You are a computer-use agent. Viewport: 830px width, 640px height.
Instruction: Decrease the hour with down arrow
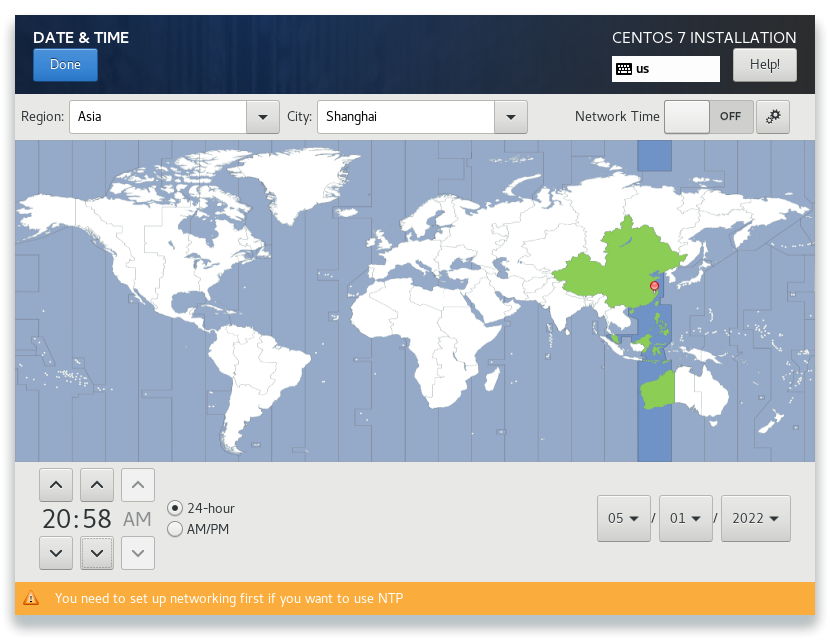(x=56, y=553)
